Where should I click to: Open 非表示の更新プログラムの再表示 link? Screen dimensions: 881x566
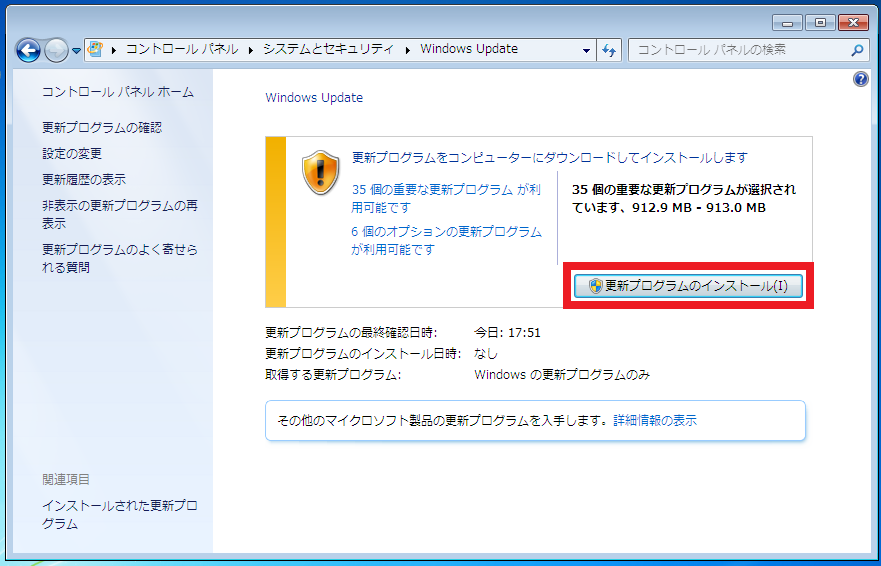(x=120, y=214)
